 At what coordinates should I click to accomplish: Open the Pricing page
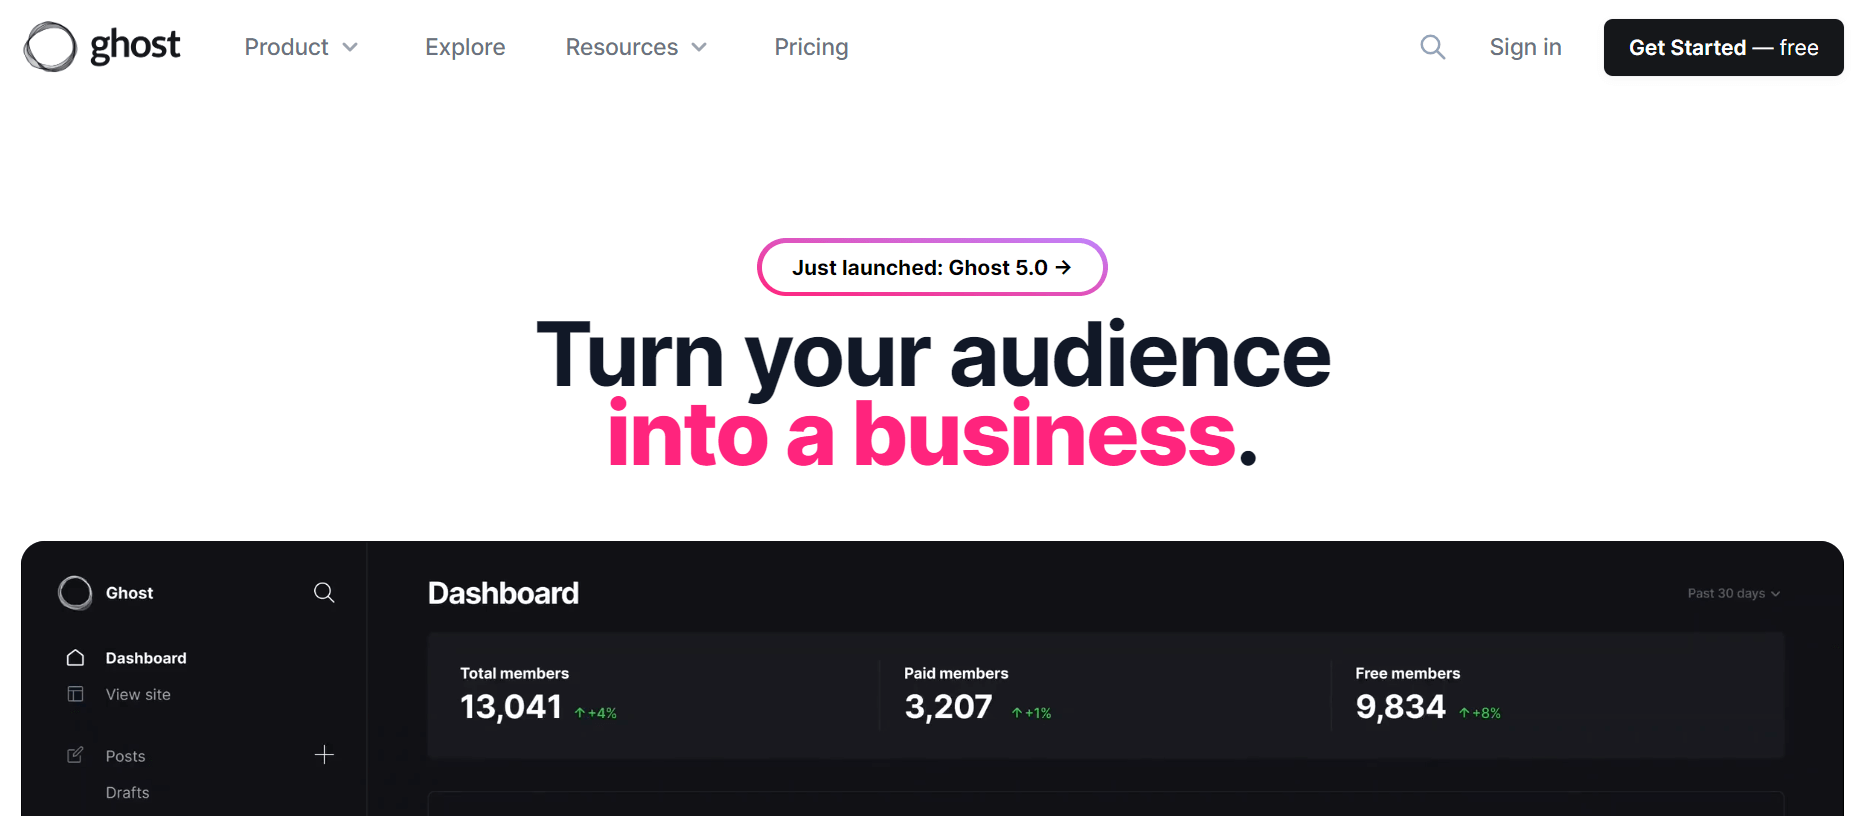(811, 47)
